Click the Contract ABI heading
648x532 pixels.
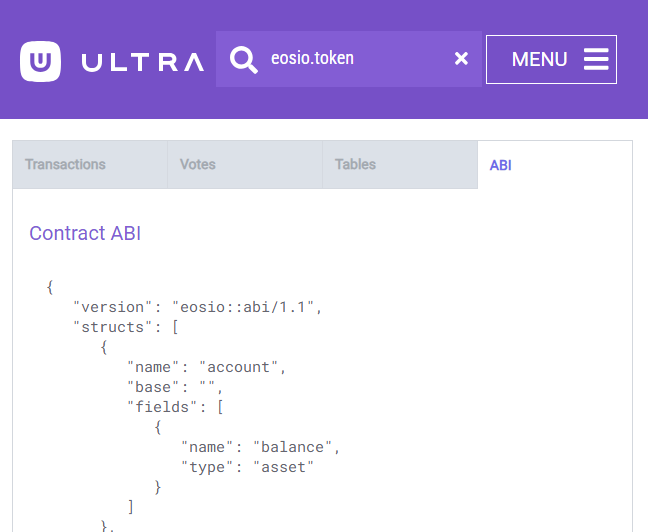pos(85,233)
